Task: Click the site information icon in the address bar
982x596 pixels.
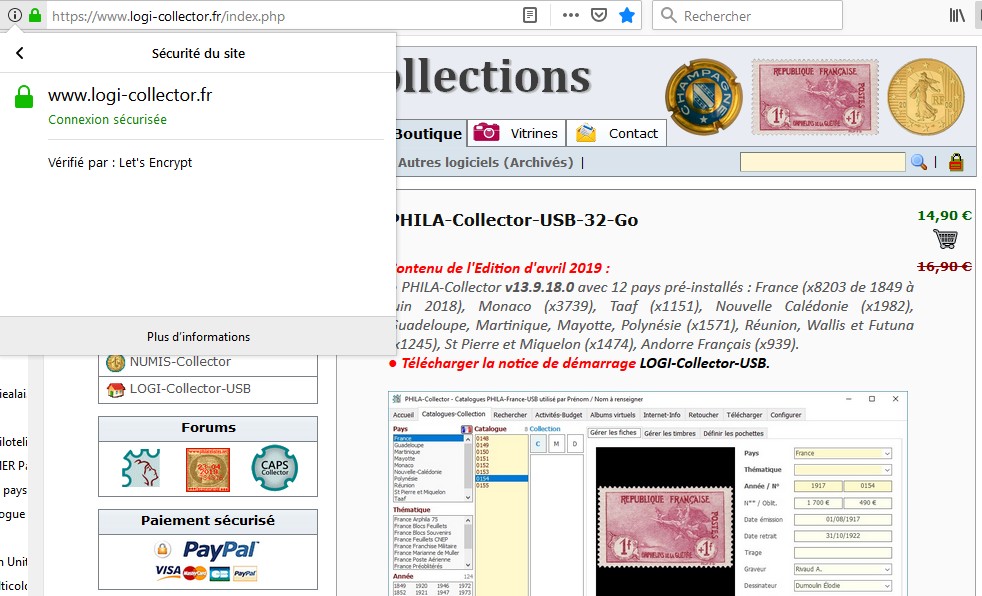Action: click(x=15, y=16)
